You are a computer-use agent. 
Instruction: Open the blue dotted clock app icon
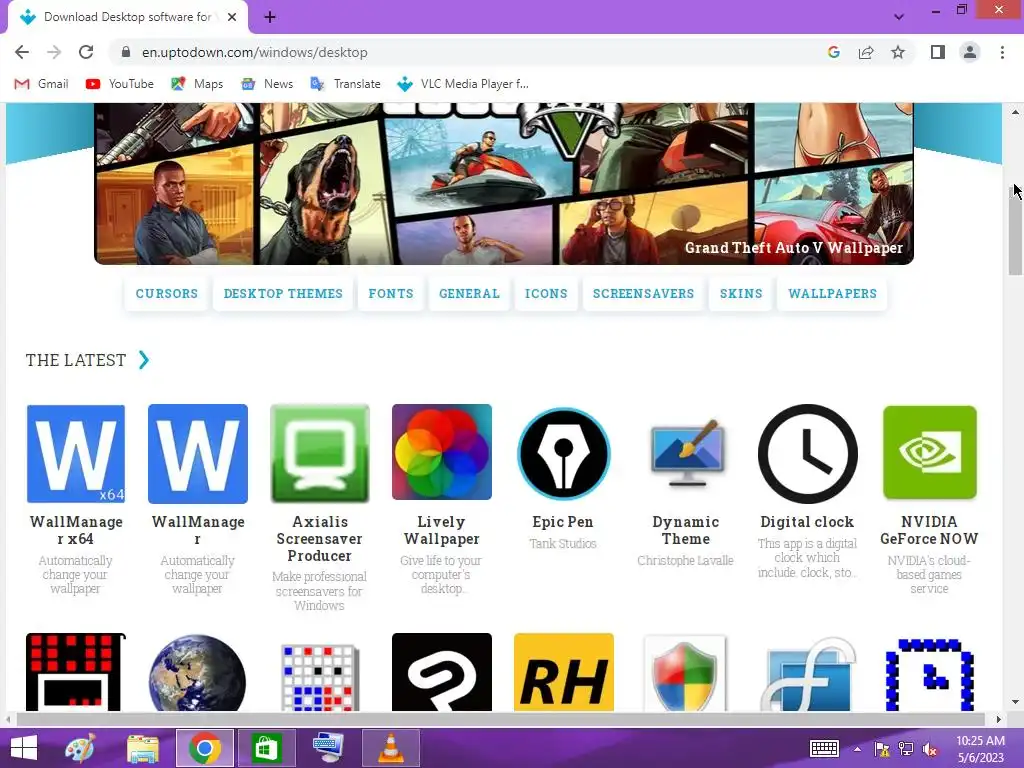point(930,675)
